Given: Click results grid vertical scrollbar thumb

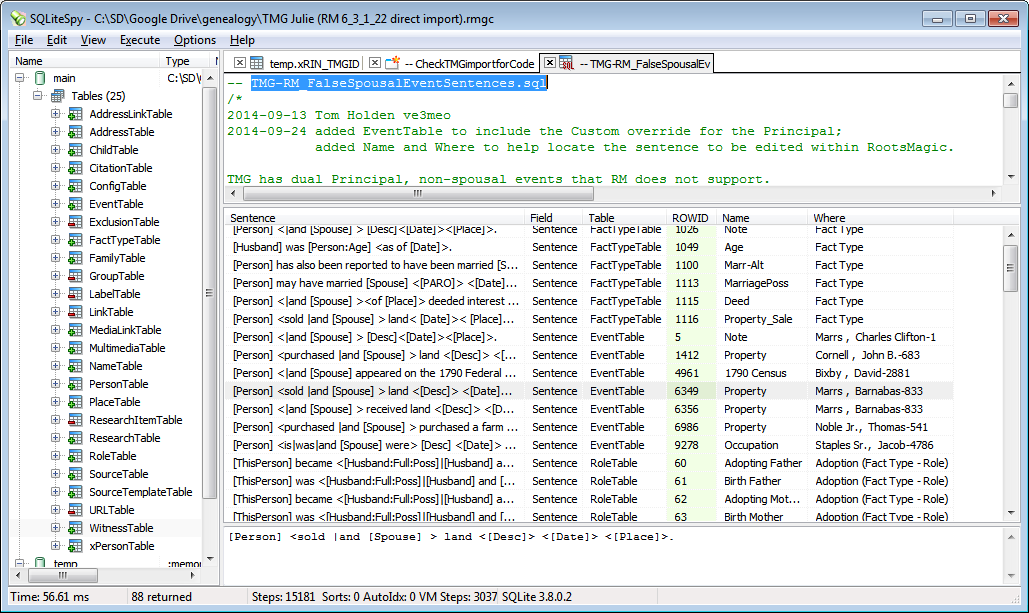Looking at the screenshot, I should tap(1010, 268).
